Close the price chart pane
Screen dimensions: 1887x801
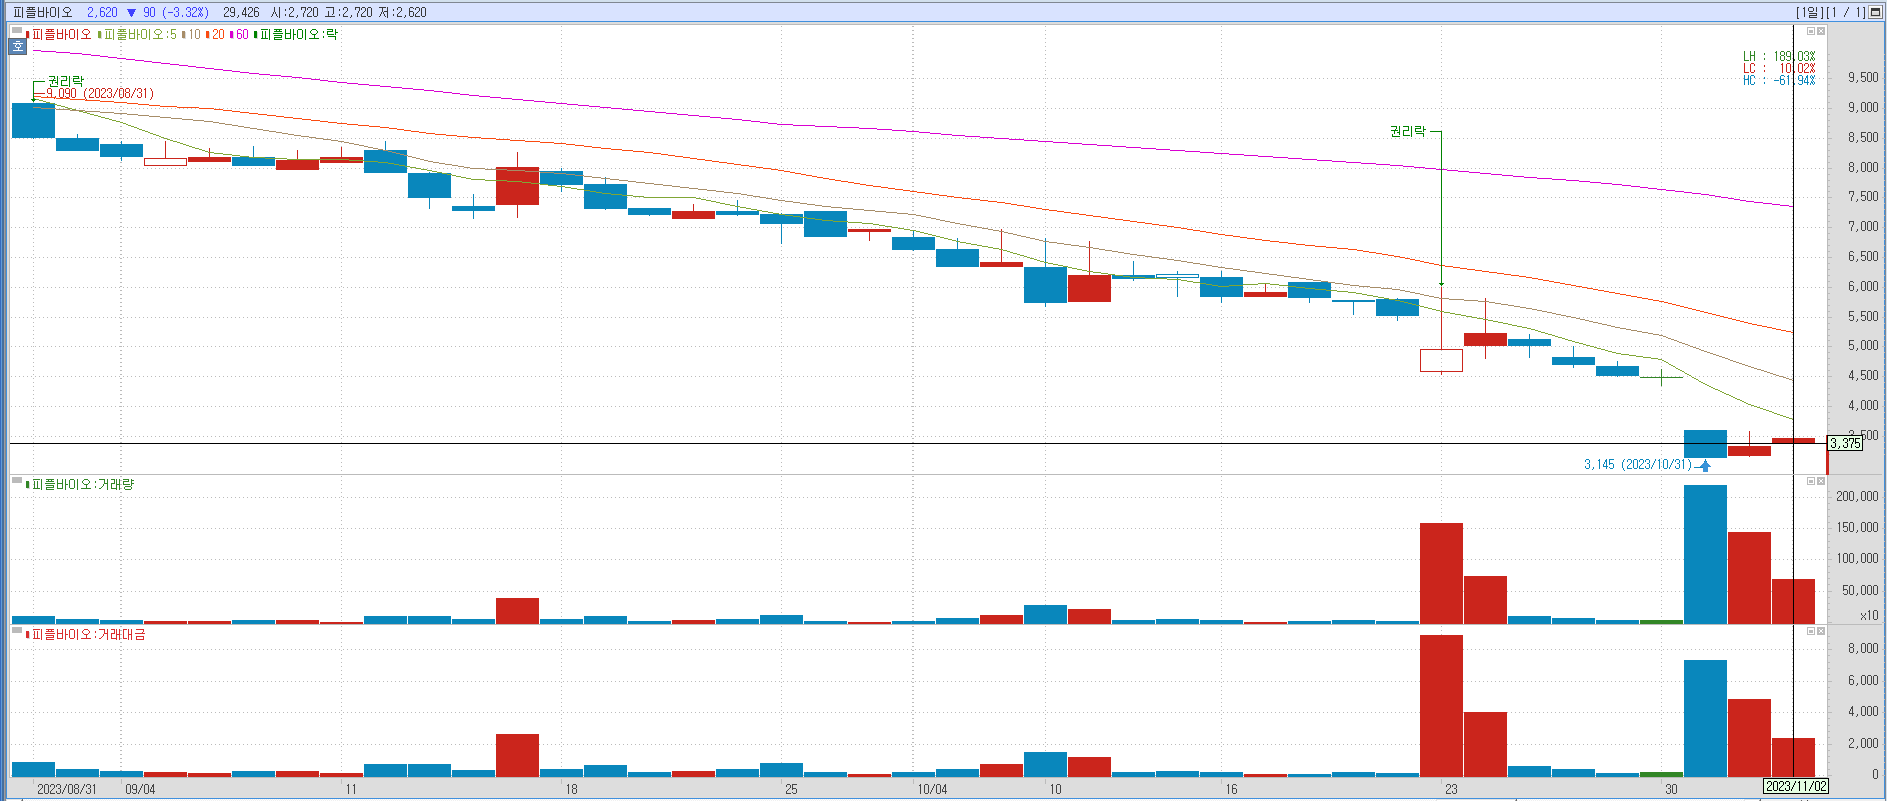[1821, 32]
